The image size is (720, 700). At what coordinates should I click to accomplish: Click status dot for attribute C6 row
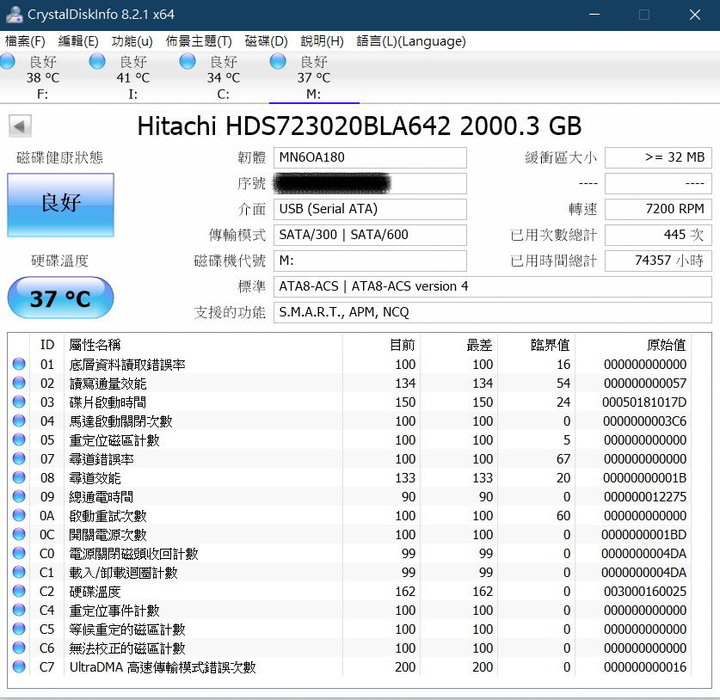tap(19, 648)
